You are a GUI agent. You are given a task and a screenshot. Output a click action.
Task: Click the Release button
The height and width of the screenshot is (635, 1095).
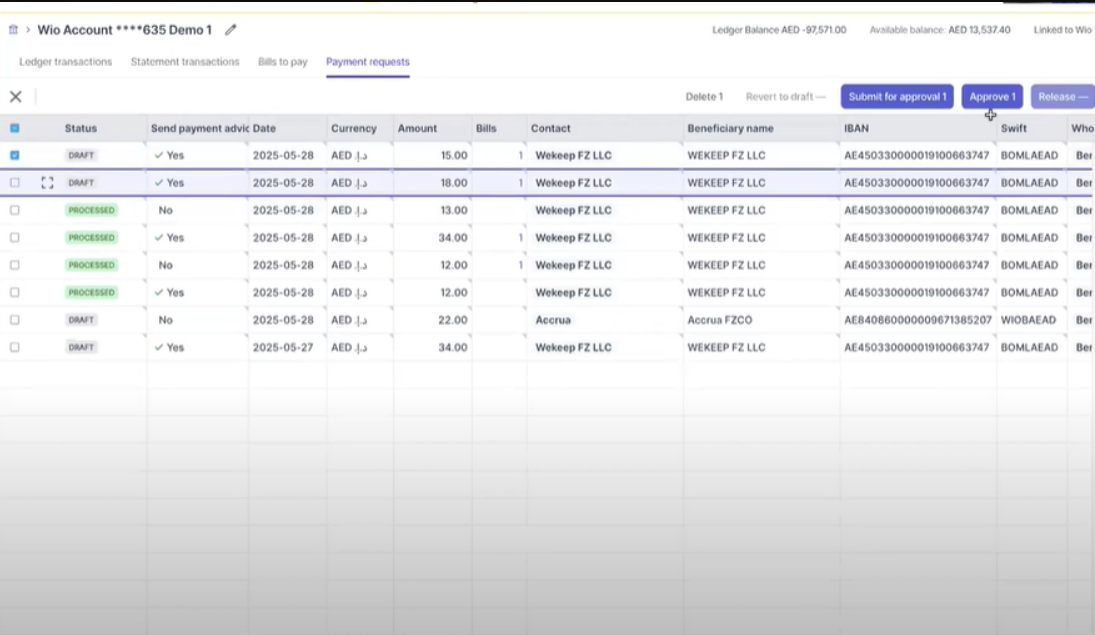(x=1062, y=96)
